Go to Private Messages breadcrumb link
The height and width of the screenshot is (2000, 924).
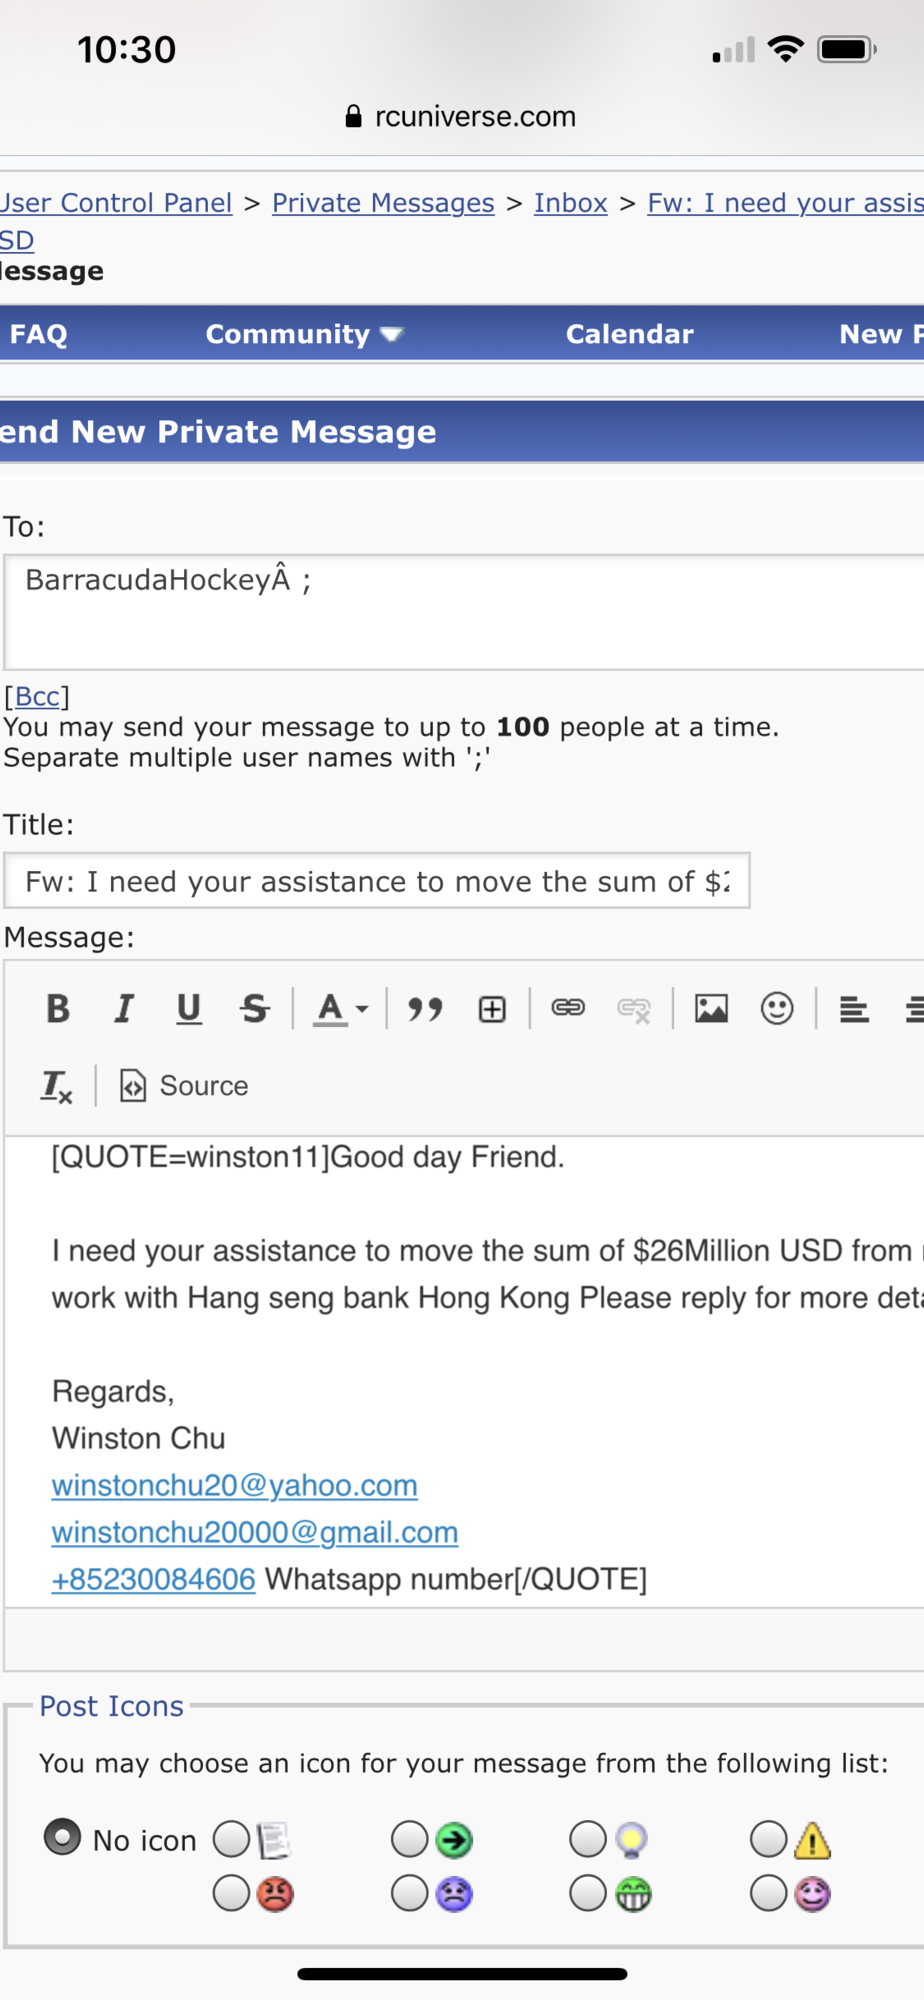tap(383, 203)
